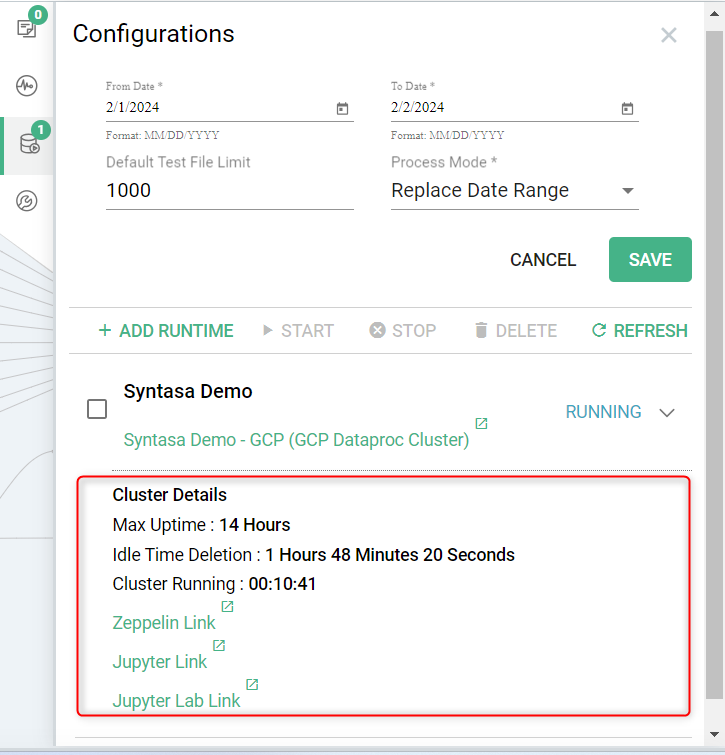Save the configuration changes
This screenshot has height=755, width=725.
(x=650, y=260)
